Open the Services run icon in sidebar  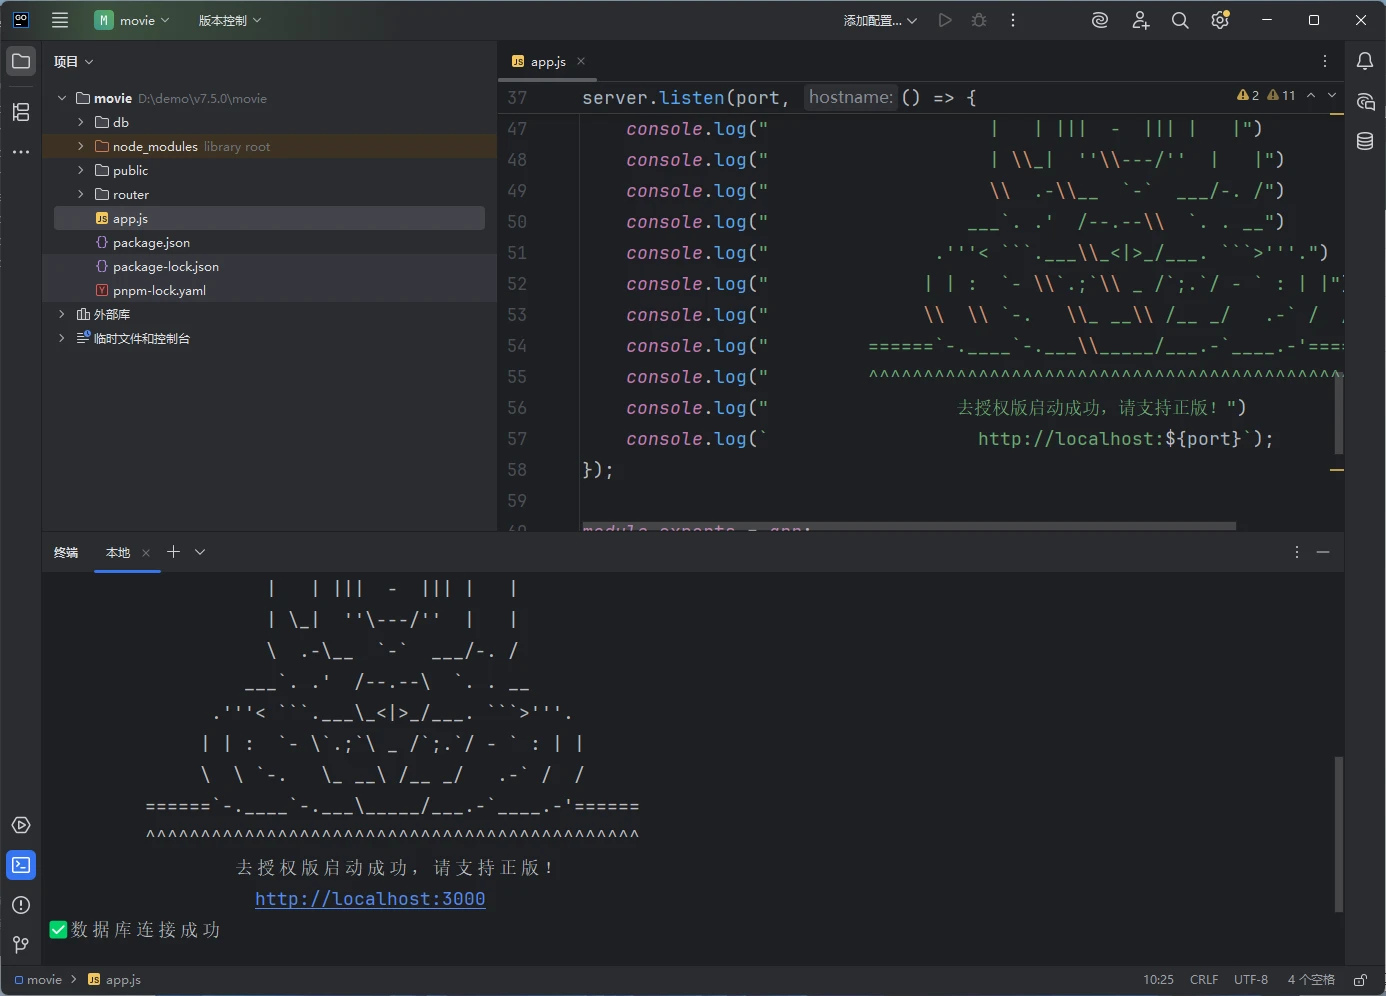[21, 825]
